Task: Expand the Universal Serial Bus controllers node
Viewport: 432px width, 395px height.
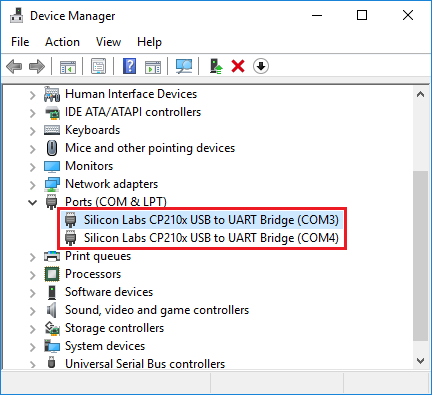Action: click(x=33, y=364)
